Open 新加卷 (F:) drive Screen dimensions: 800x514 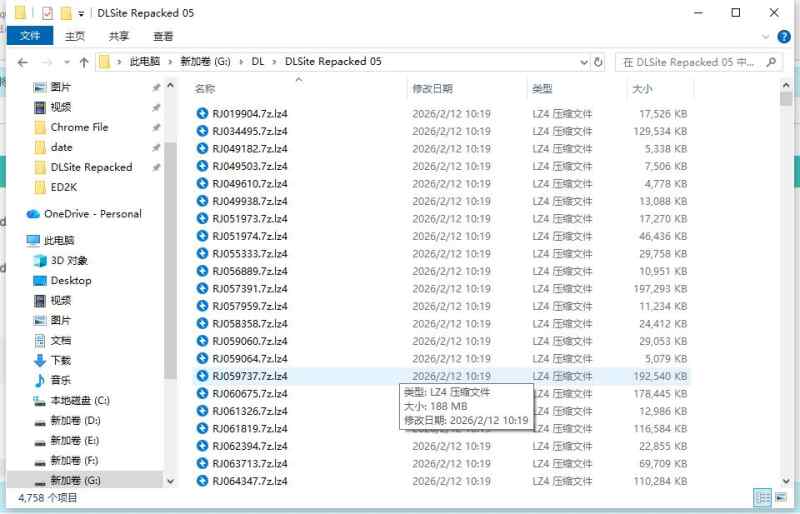pos(74,460)
